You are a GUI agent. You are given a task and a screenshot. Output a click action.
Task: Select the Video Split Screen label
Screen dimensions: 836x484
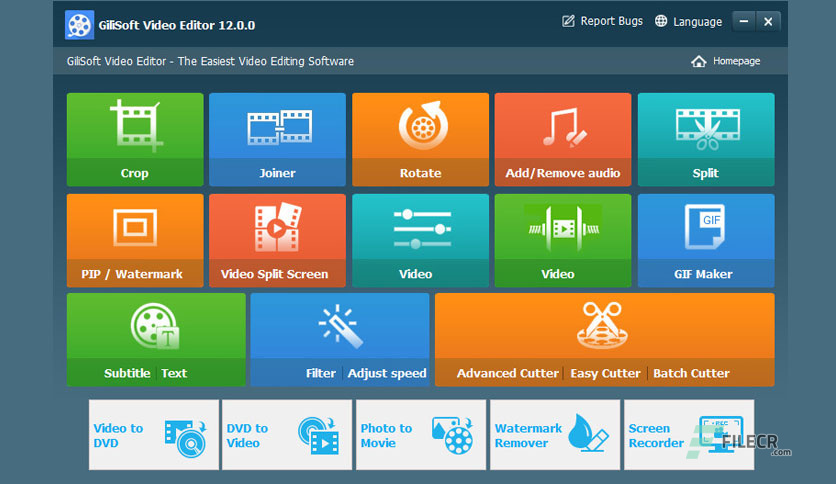point(275,274)
